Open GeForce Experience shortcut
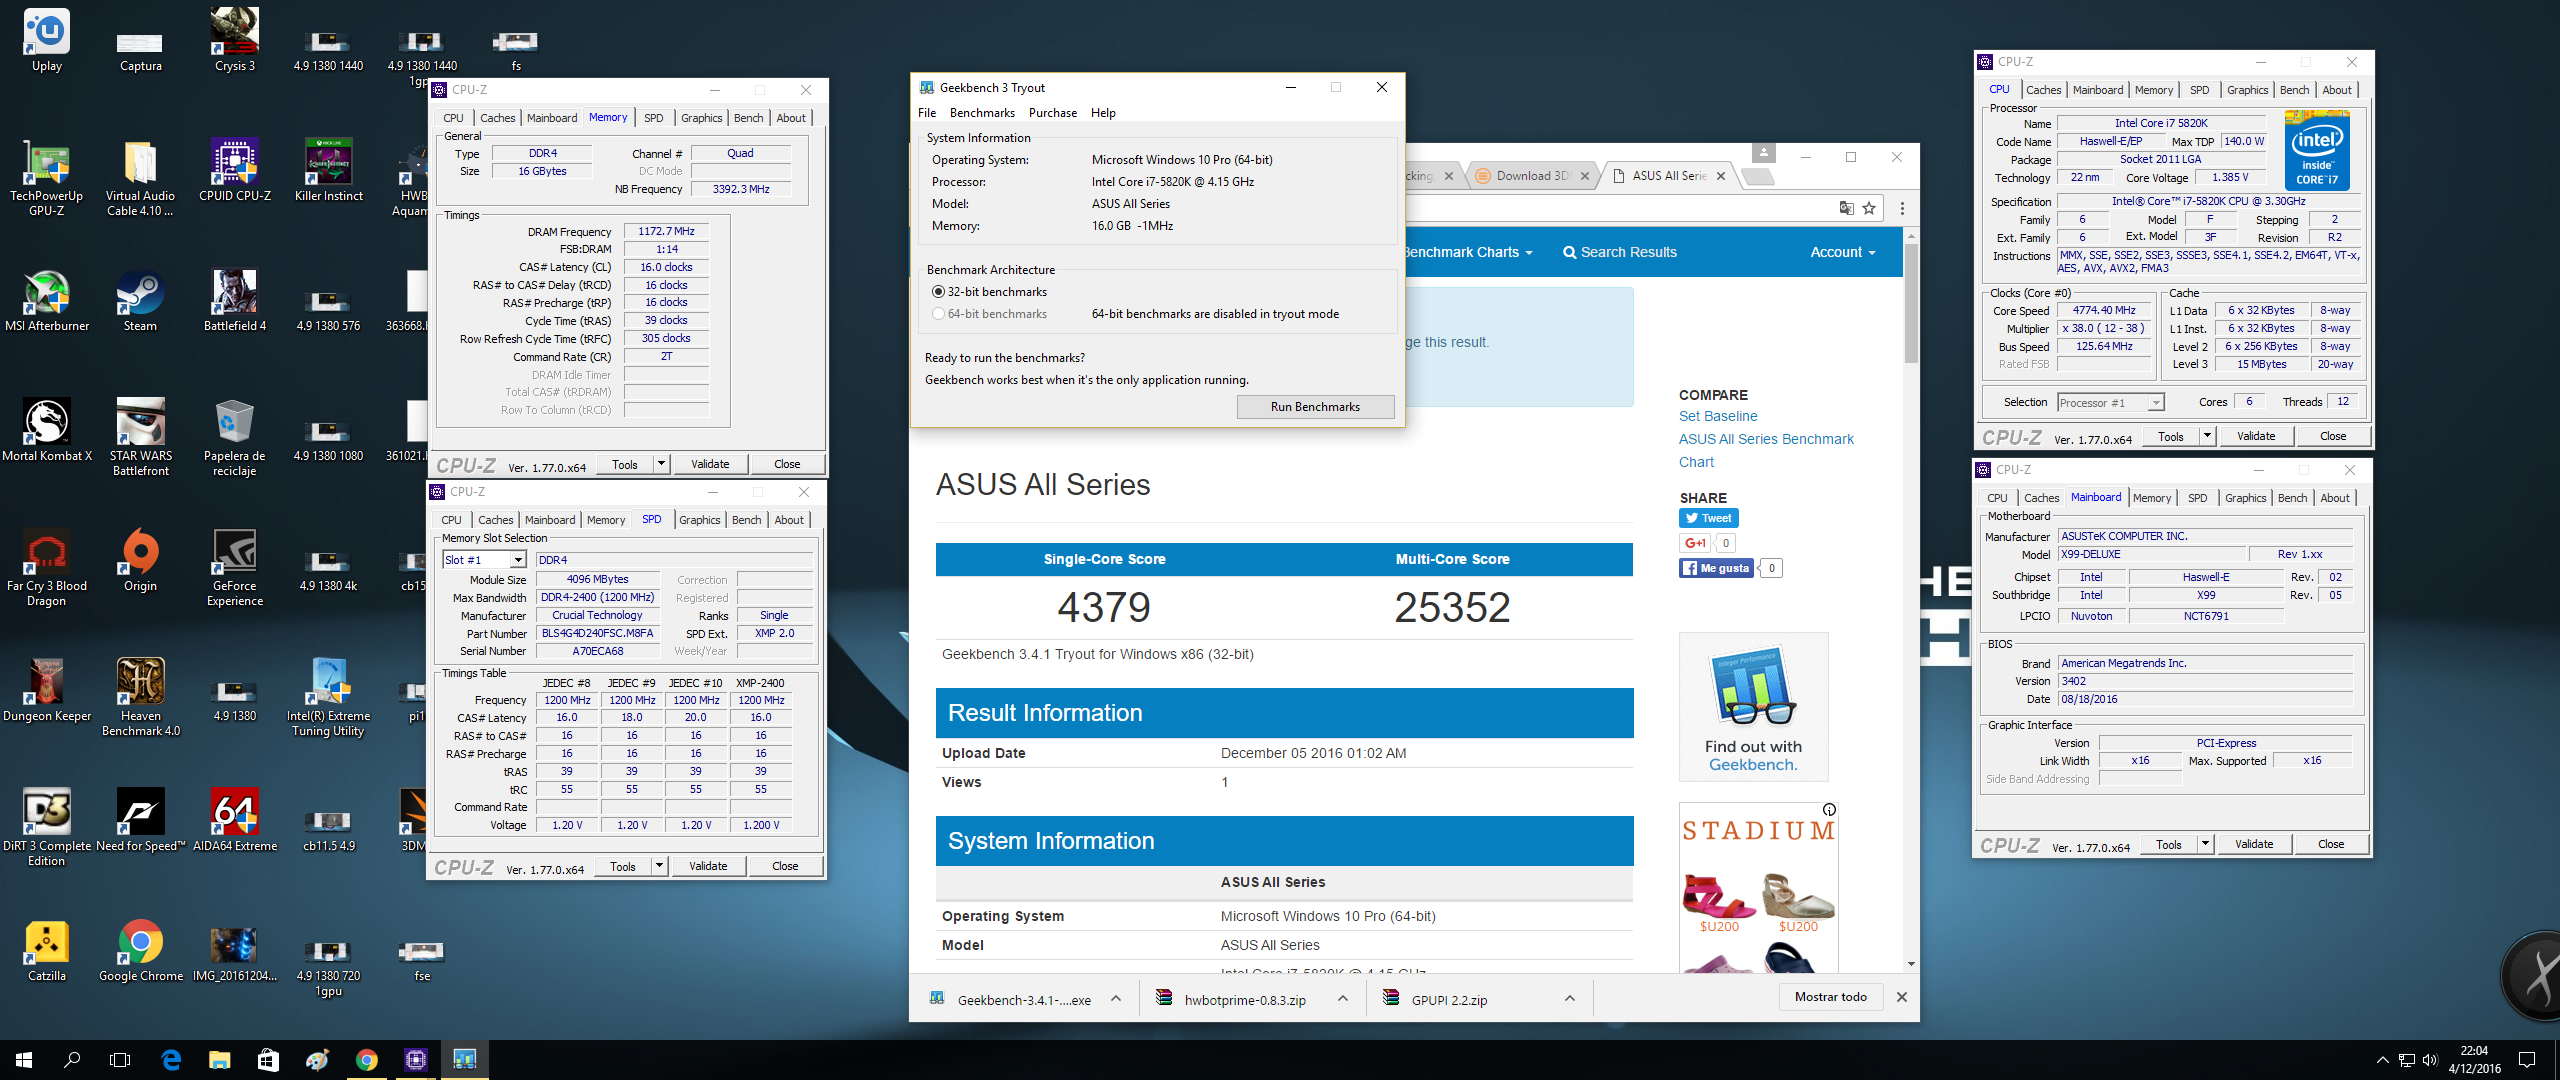 tap(235, 567)
